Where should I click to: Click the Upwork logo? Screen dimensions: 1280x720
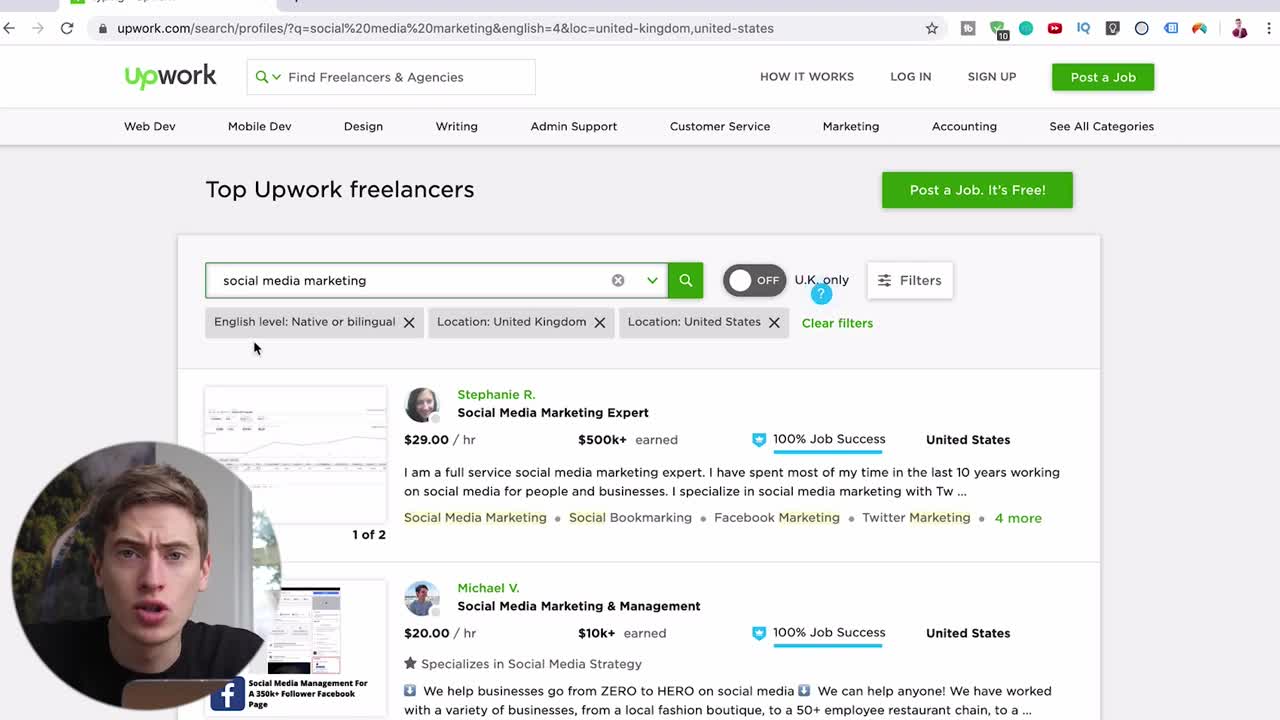coord(170,77)
